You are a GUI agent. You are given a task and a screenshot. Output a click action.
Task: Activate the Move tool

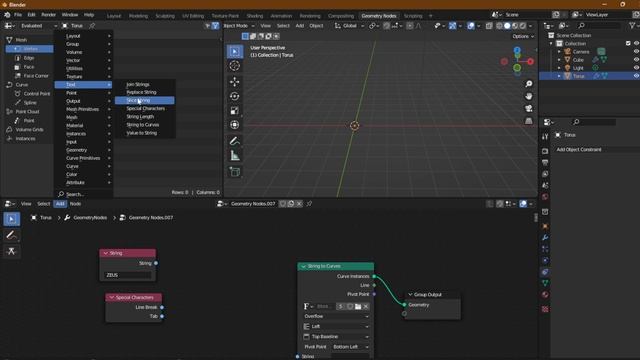pos(235,82)
